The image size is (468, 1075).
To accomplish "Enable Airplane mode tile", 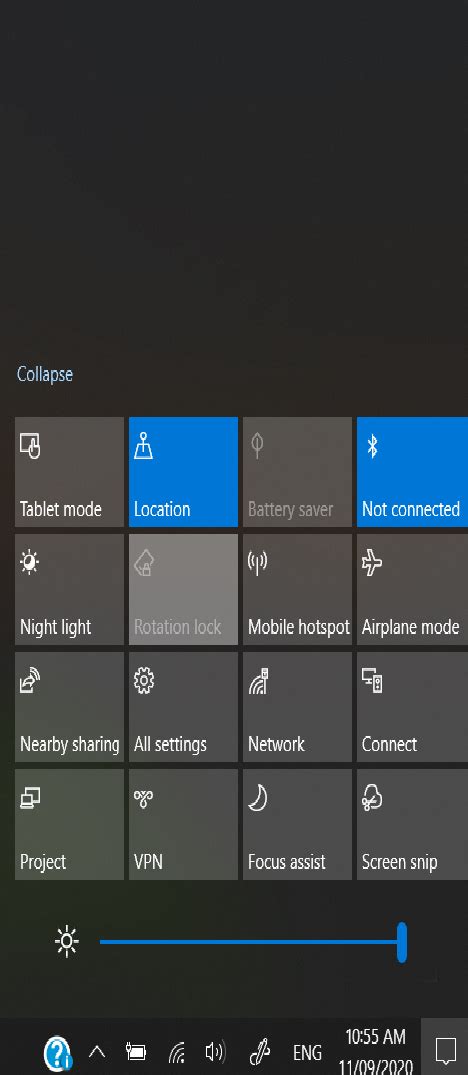I will click(412, 590).
